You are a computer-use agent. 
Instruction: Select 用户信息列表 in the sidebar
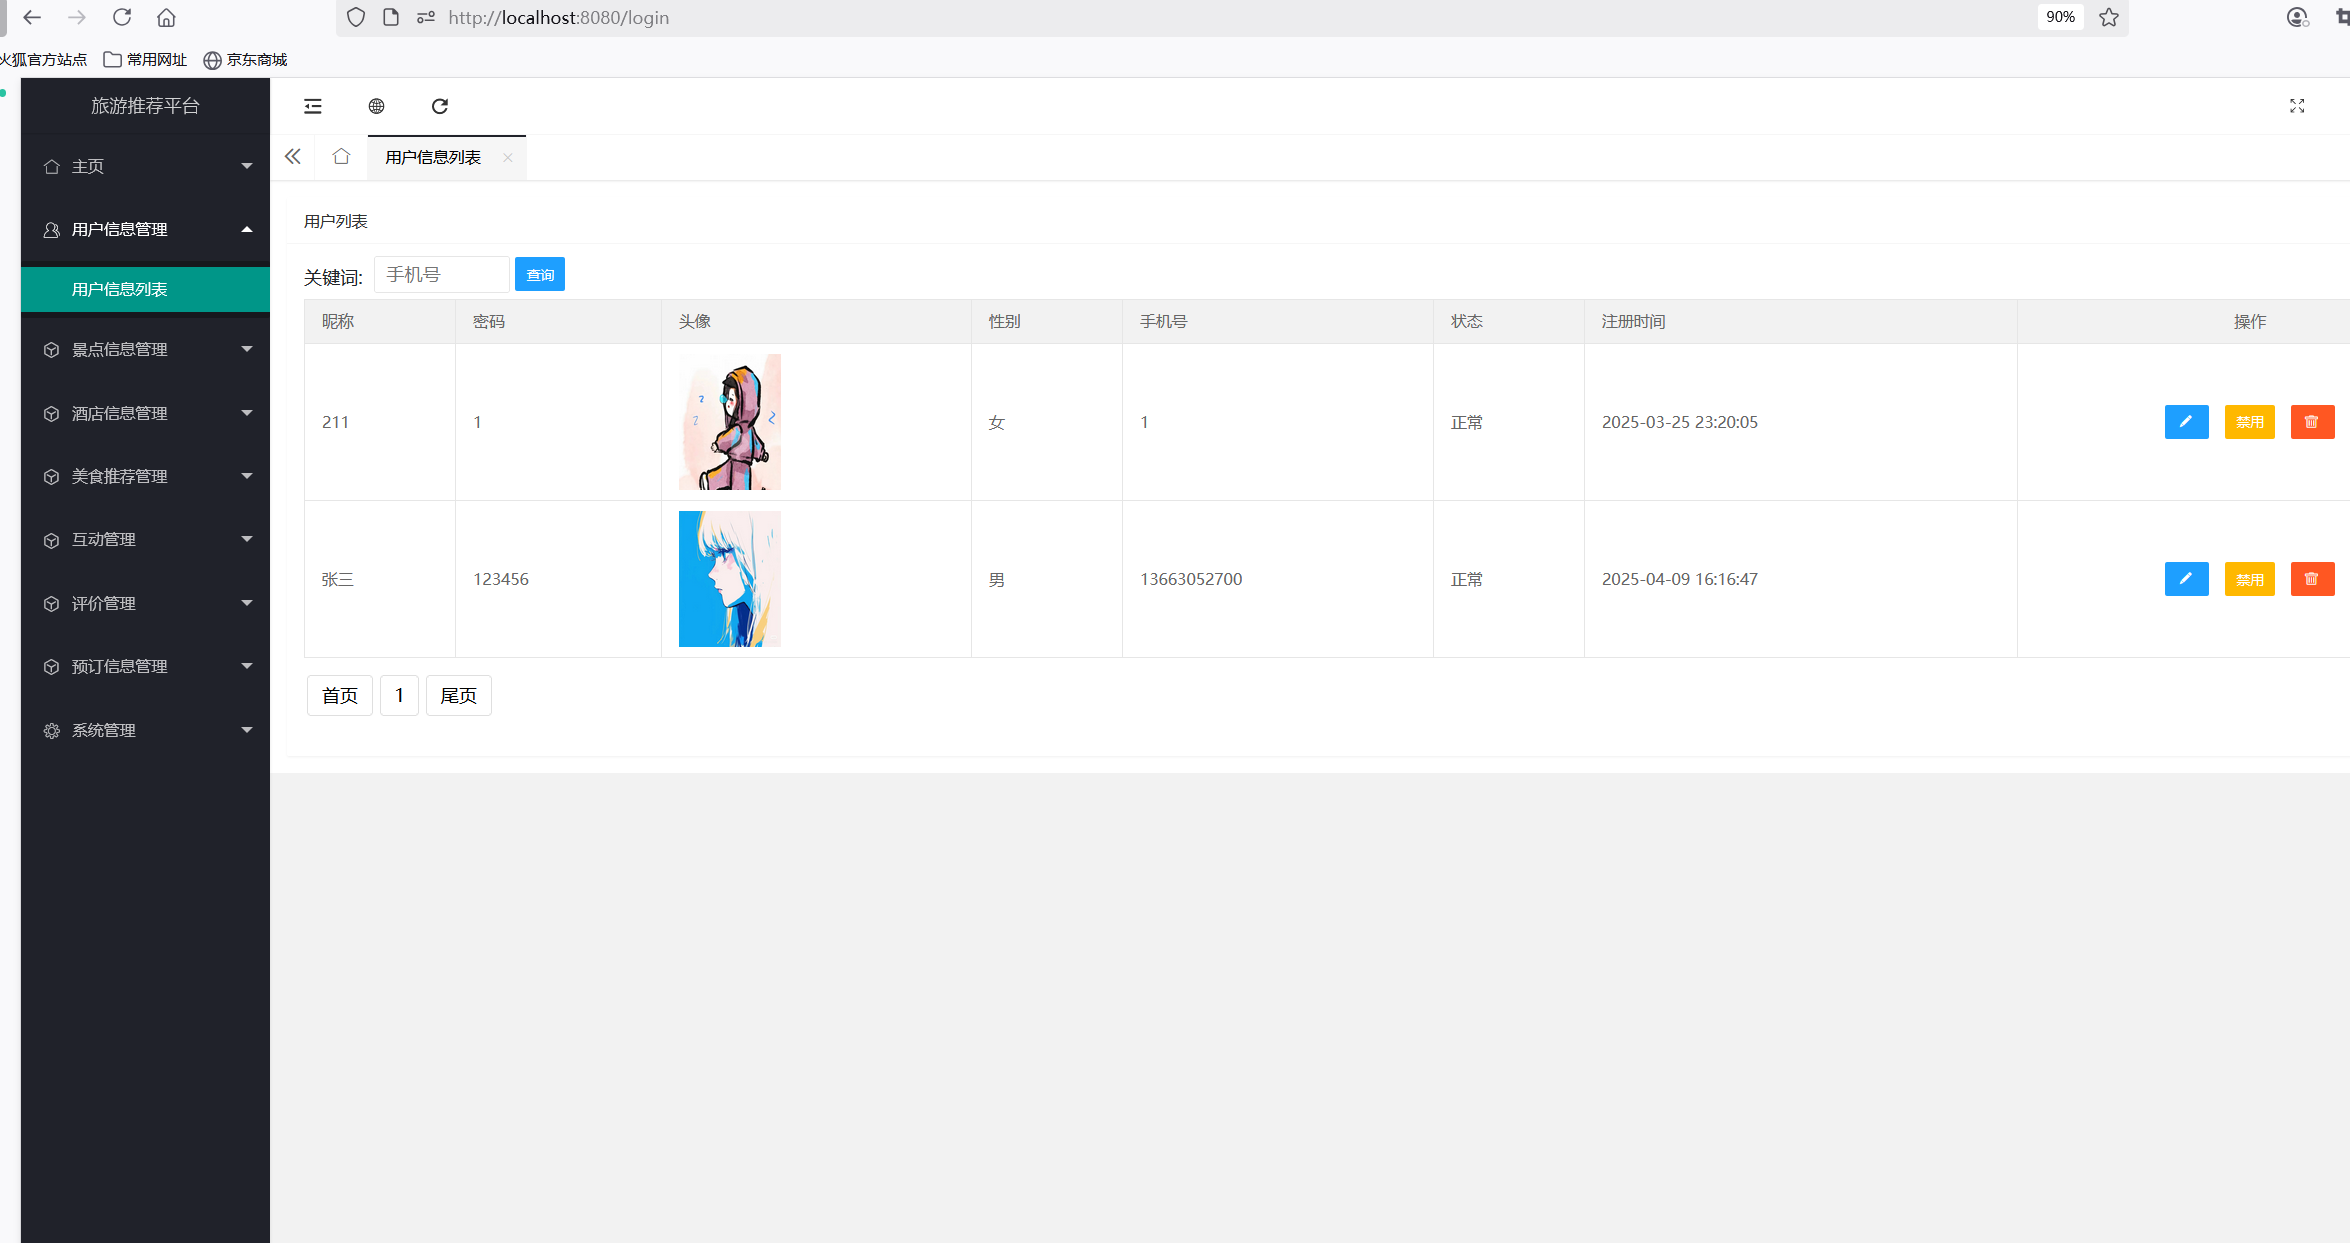pyautogui.click(x=146, y=290)
